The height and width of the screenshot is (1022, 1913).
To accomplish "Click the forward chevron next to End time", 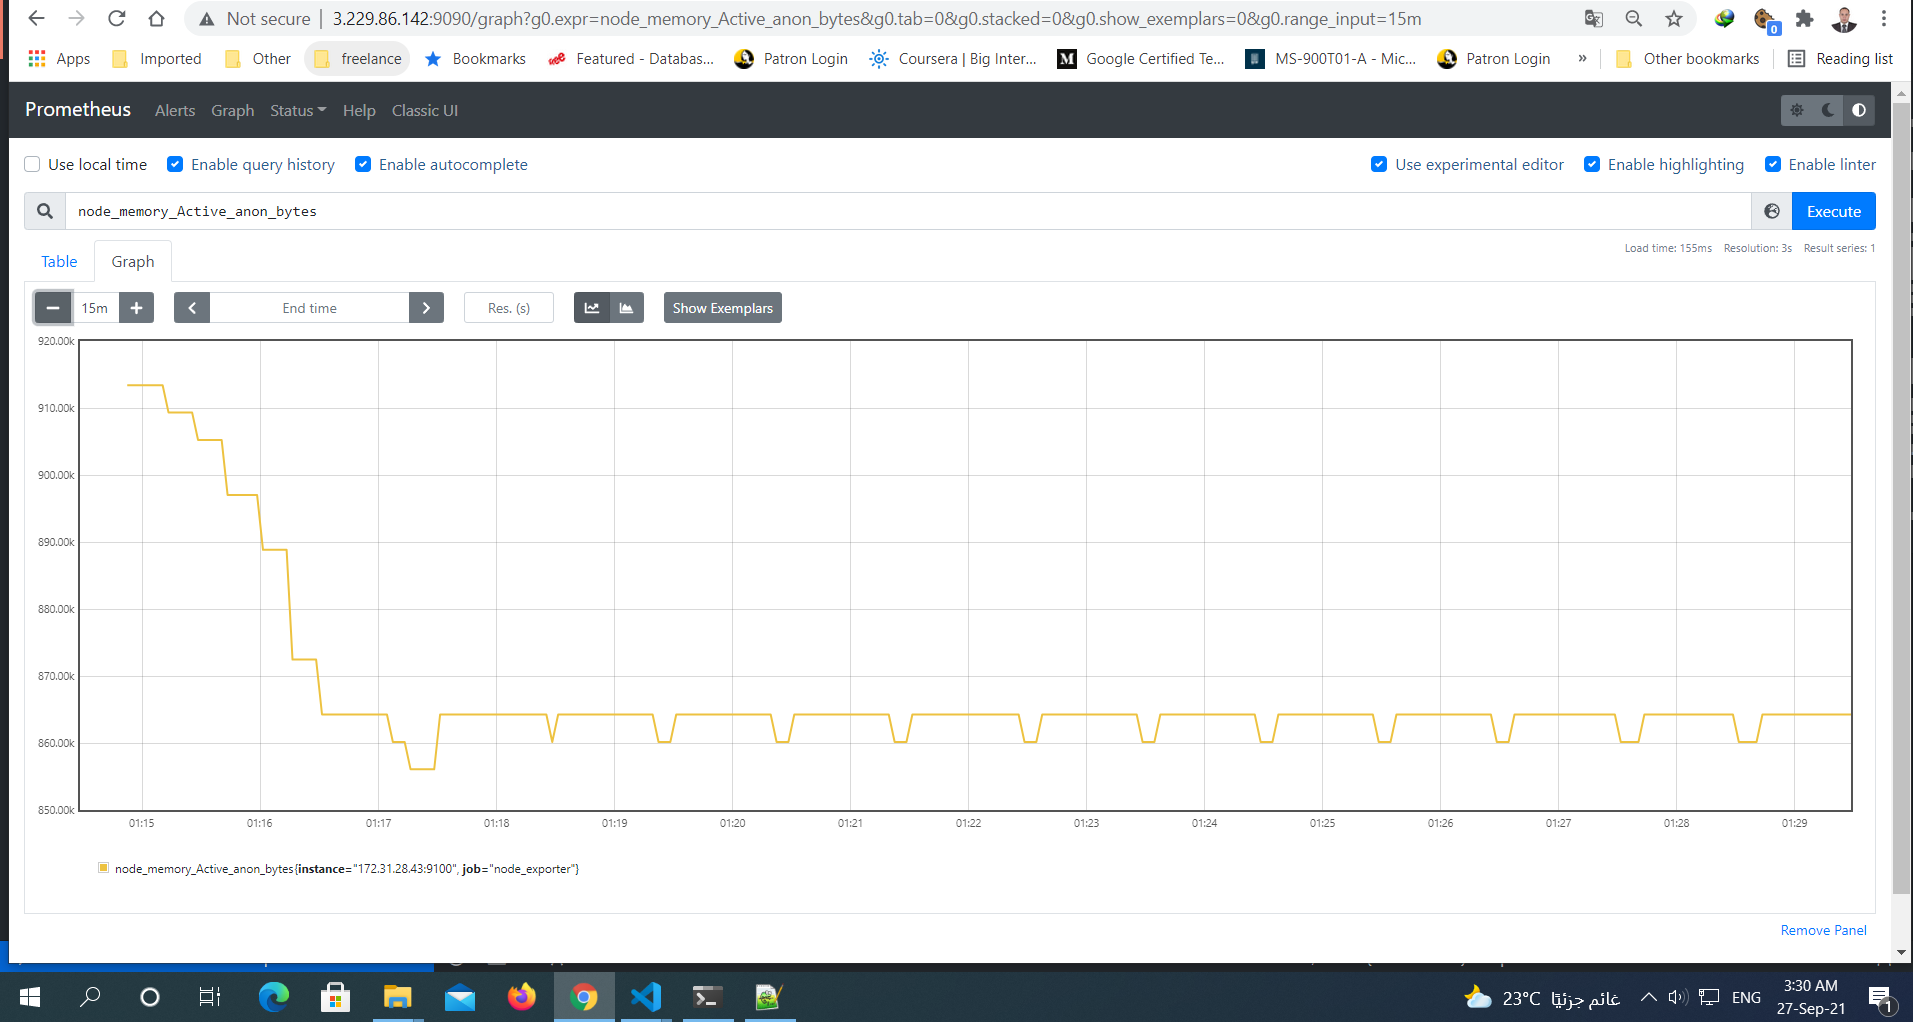I will point(426,307).
